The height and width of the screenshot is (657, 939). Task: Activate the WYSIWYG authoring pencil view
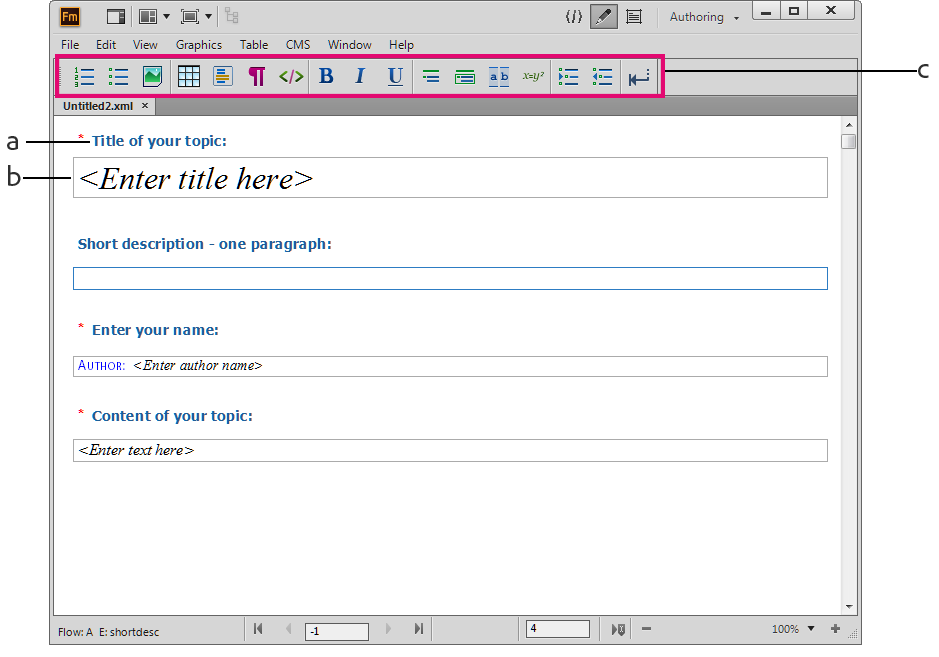point(602,16)
